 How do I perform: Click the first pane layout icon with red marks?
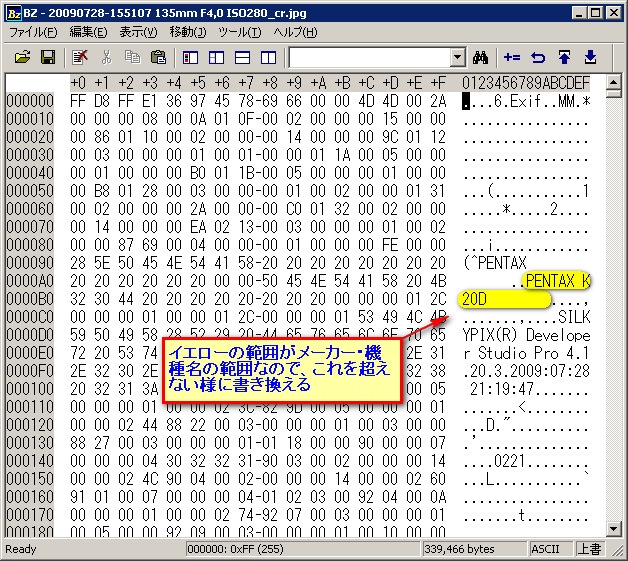[x=190, y=58]
